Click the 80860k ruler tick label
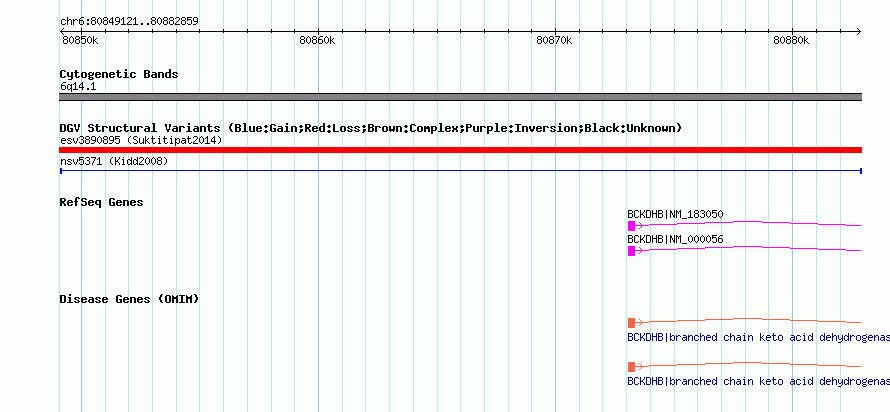890x412 pixels. tap(317, 40)
